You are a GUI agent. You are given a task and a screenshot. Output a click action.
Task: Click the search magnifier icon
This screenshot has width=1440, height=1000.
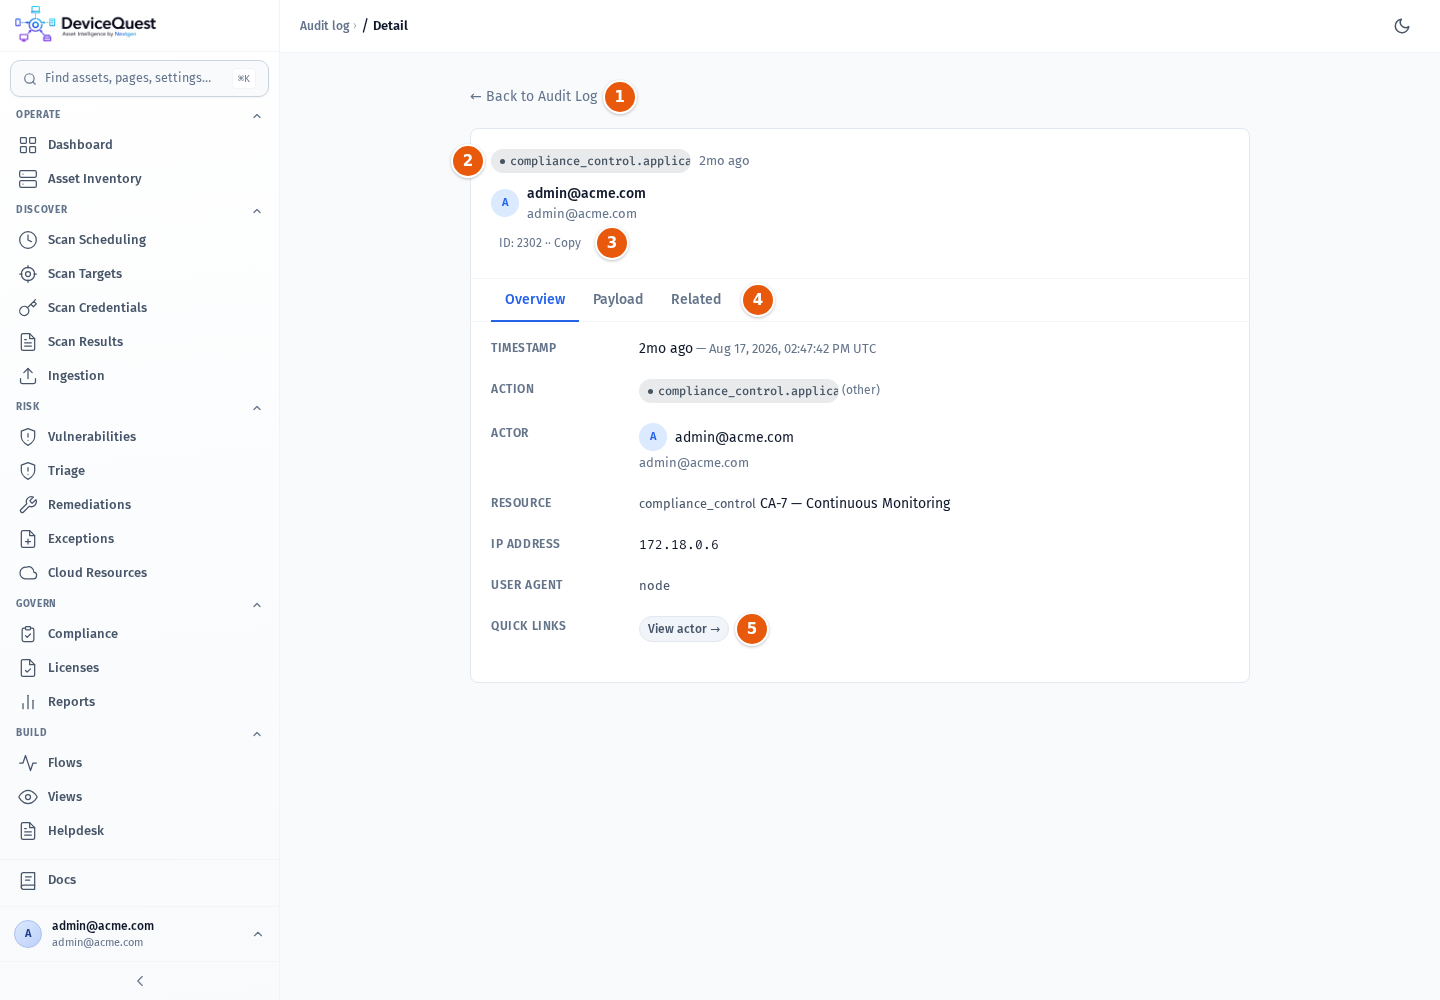(x=30, y=79)
